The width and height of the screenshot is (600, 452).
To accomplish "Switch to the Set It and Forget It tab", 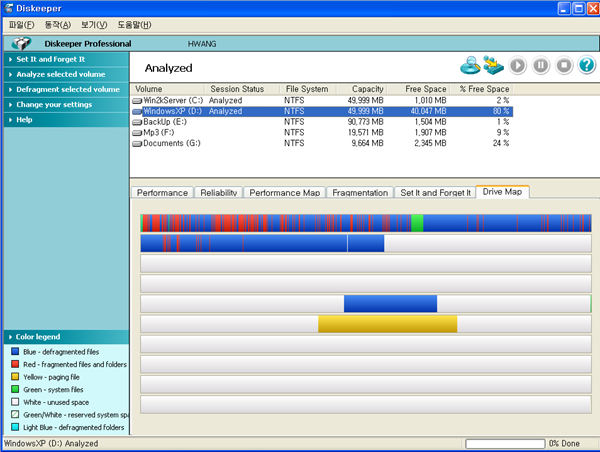I will click(x=435, y=193).
